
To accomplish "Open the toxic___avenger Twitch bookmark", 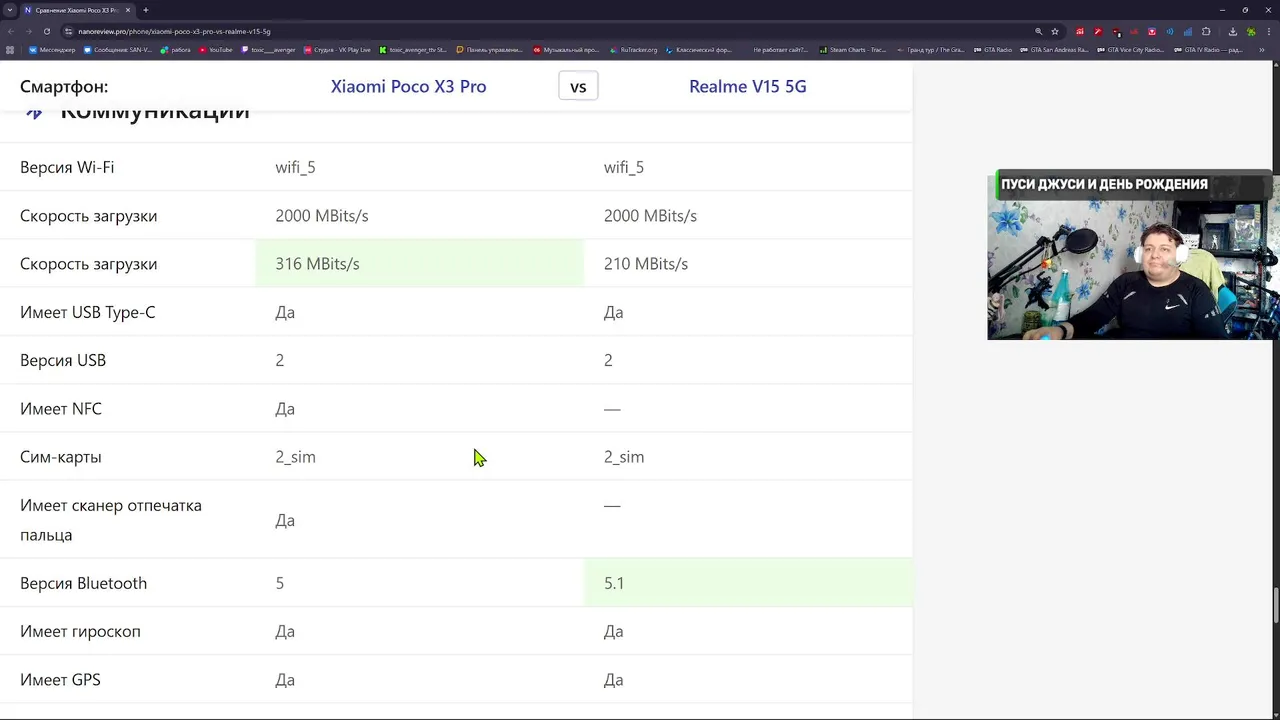I will (x=268, y=49).
